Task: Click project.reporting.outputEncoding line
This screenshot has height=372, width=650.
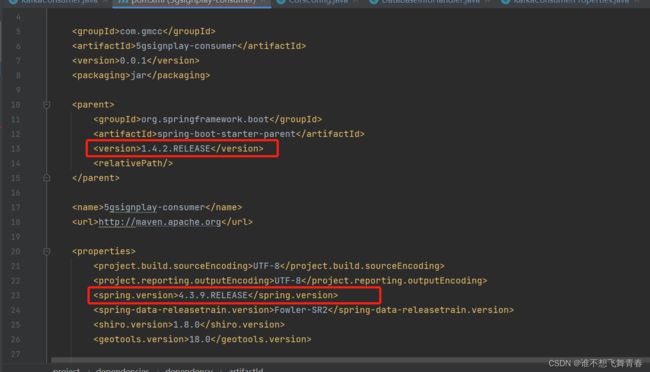Action: (290, 281)
